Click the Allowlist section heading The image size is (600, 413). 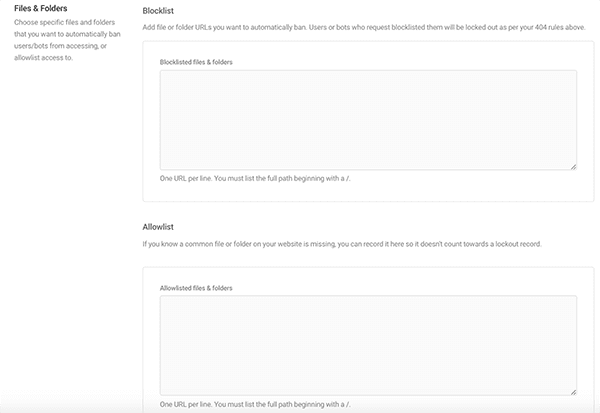[159, 227]
